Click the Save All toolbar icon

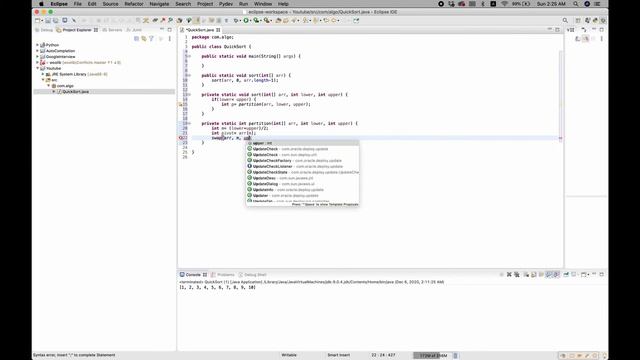[x=56, y=20]
